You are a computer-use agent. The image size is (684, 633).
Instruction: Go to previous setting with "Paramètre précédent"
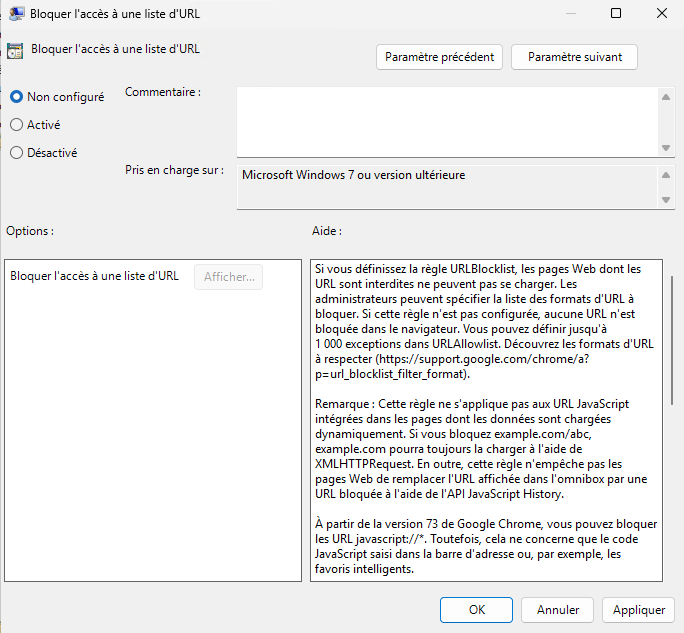point(440,57)
